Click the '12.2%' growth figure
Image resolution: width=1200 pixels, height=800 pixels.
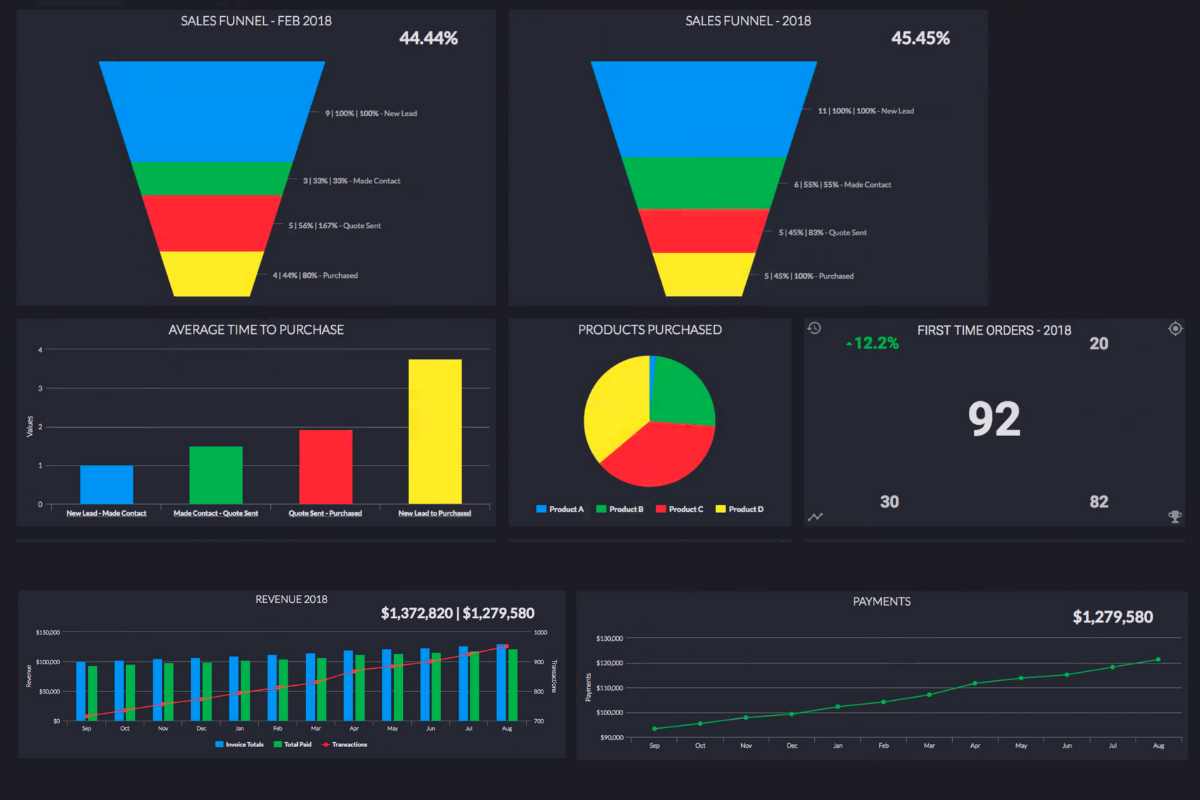(877, 344)
